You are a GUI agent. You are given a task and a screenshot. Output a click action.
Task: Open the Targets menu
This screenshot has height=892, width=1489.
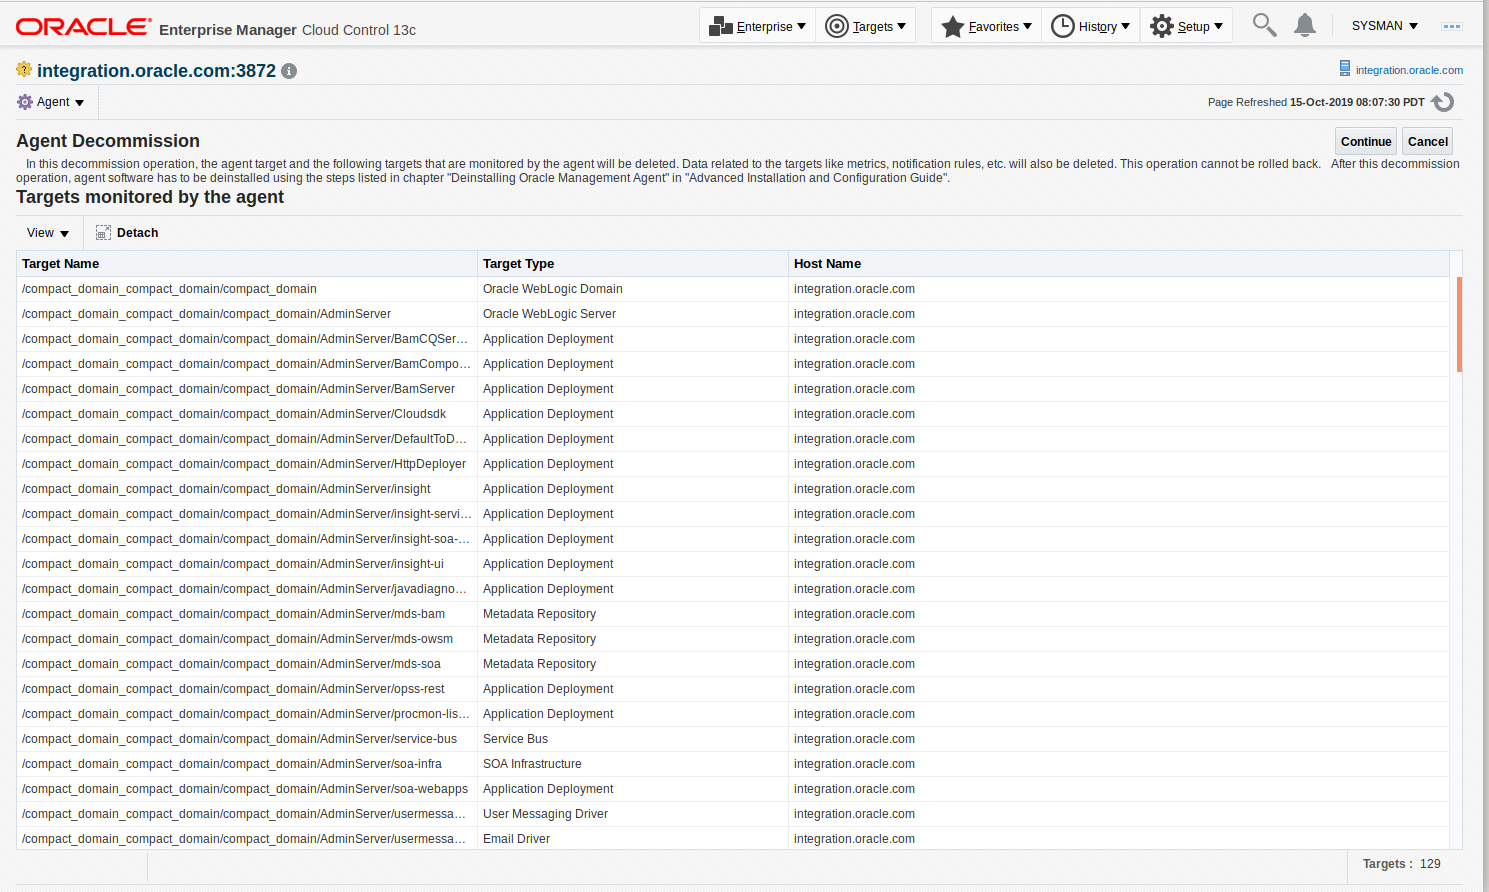[866, 26]
